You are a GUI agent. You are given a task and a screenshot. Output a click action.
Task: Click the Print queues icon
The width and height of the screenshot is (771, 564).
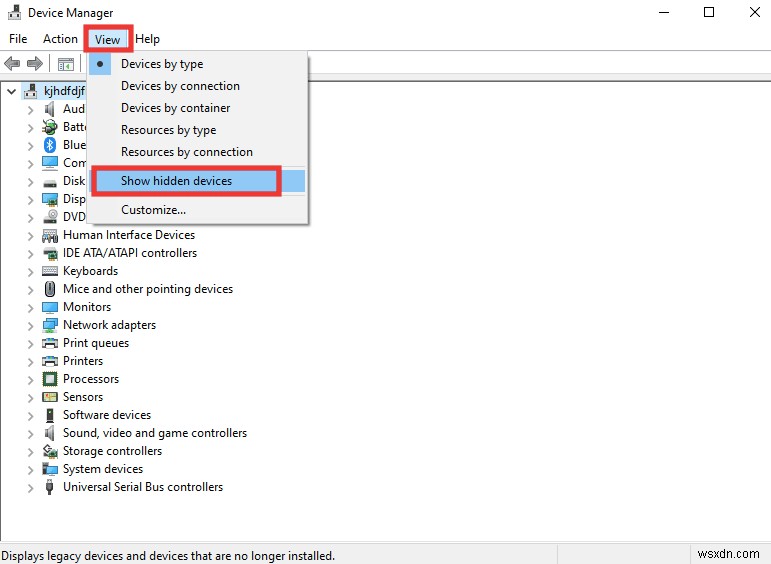pyautogui.click(x=50, y=343)
